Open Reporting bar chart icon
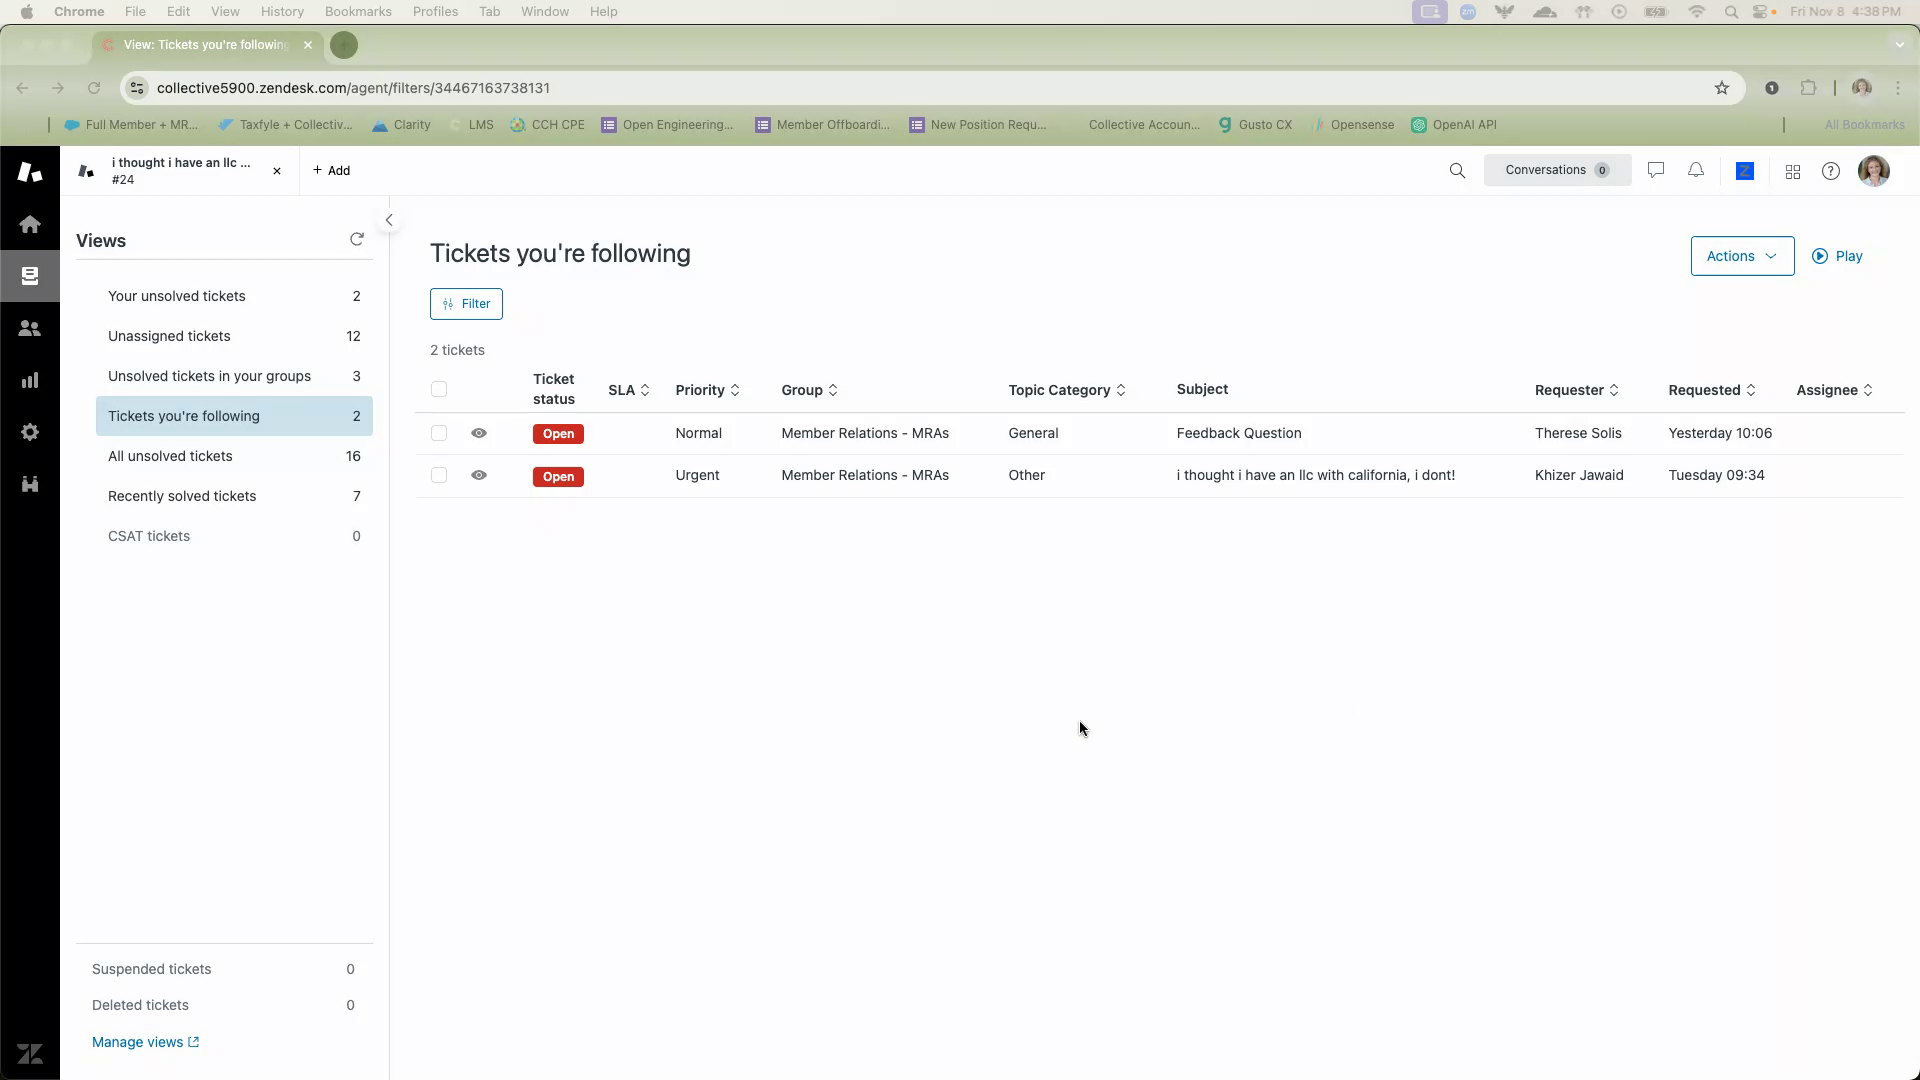This screenshot has height=1080, width=1920. [30, 380]
